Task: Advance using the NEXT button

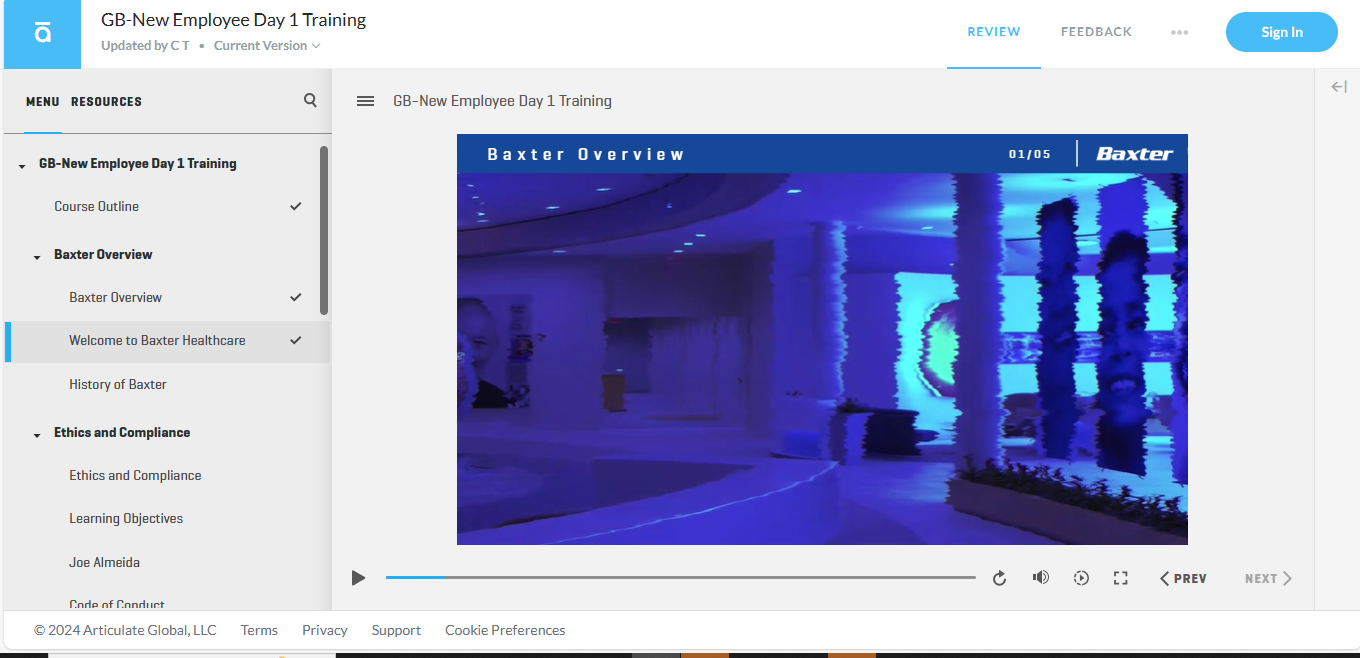Action: click(x=1268, y=578)
